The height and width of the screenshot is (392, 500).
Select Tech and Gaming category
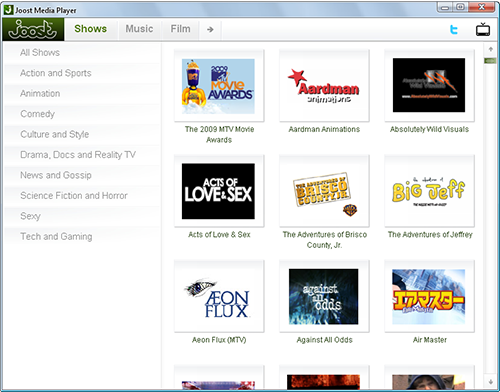coord(82,236)
